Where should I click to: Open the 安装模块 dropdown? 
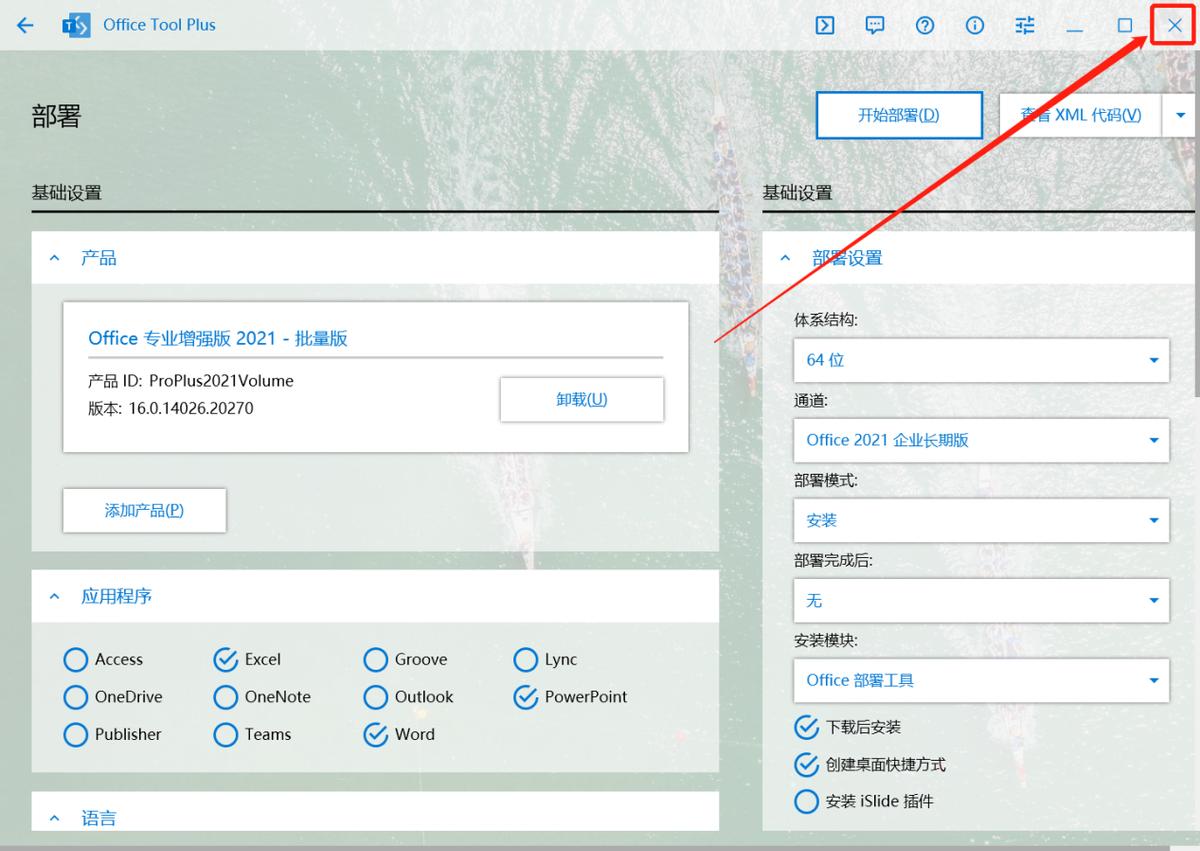coord(980,680)
